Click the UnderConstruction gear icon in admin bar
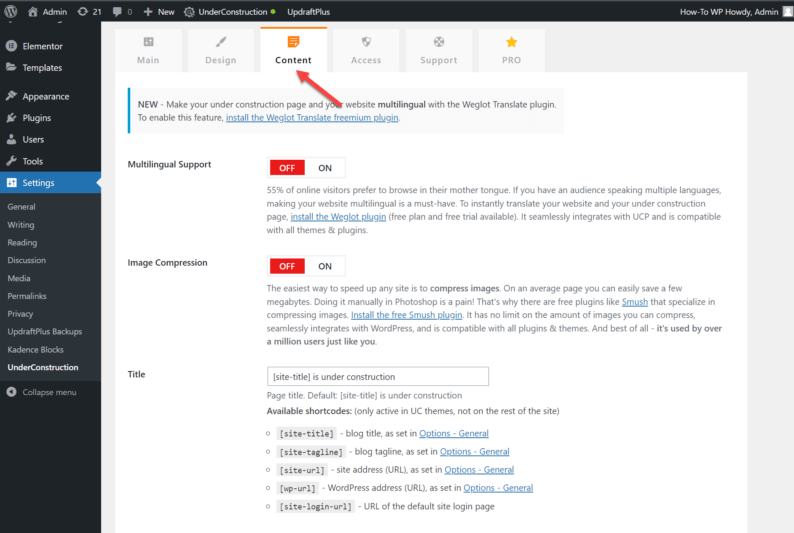The height and width of the screenshot is (533, 794). point(189,12)
